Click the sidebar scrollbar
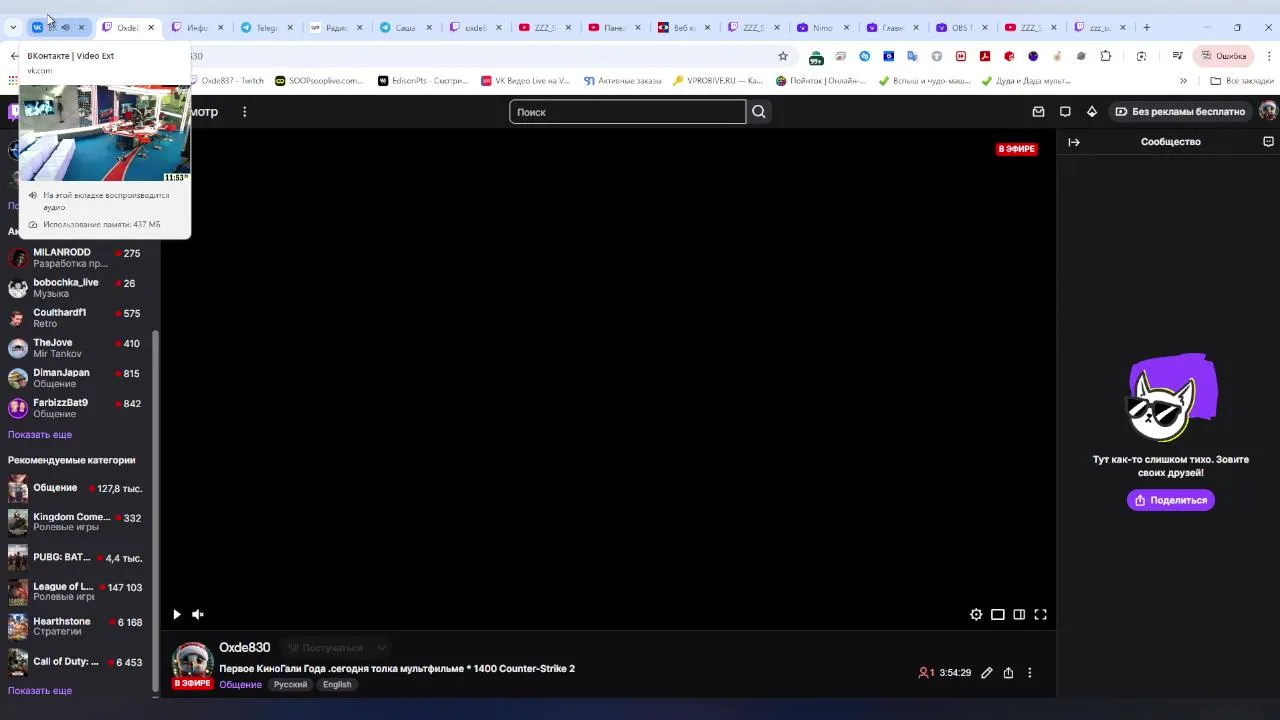Screen dimensions: 1280x720 click(x=155, y=510)
